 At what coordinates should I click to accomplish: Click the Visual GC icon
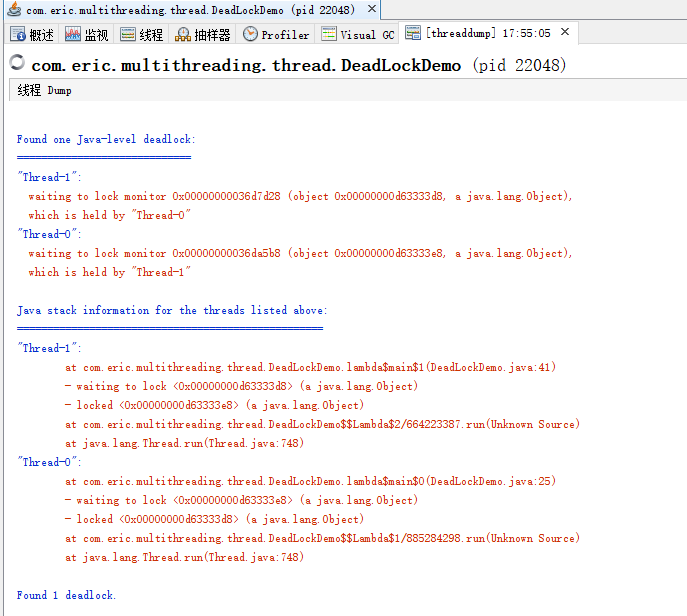[329, 34]
